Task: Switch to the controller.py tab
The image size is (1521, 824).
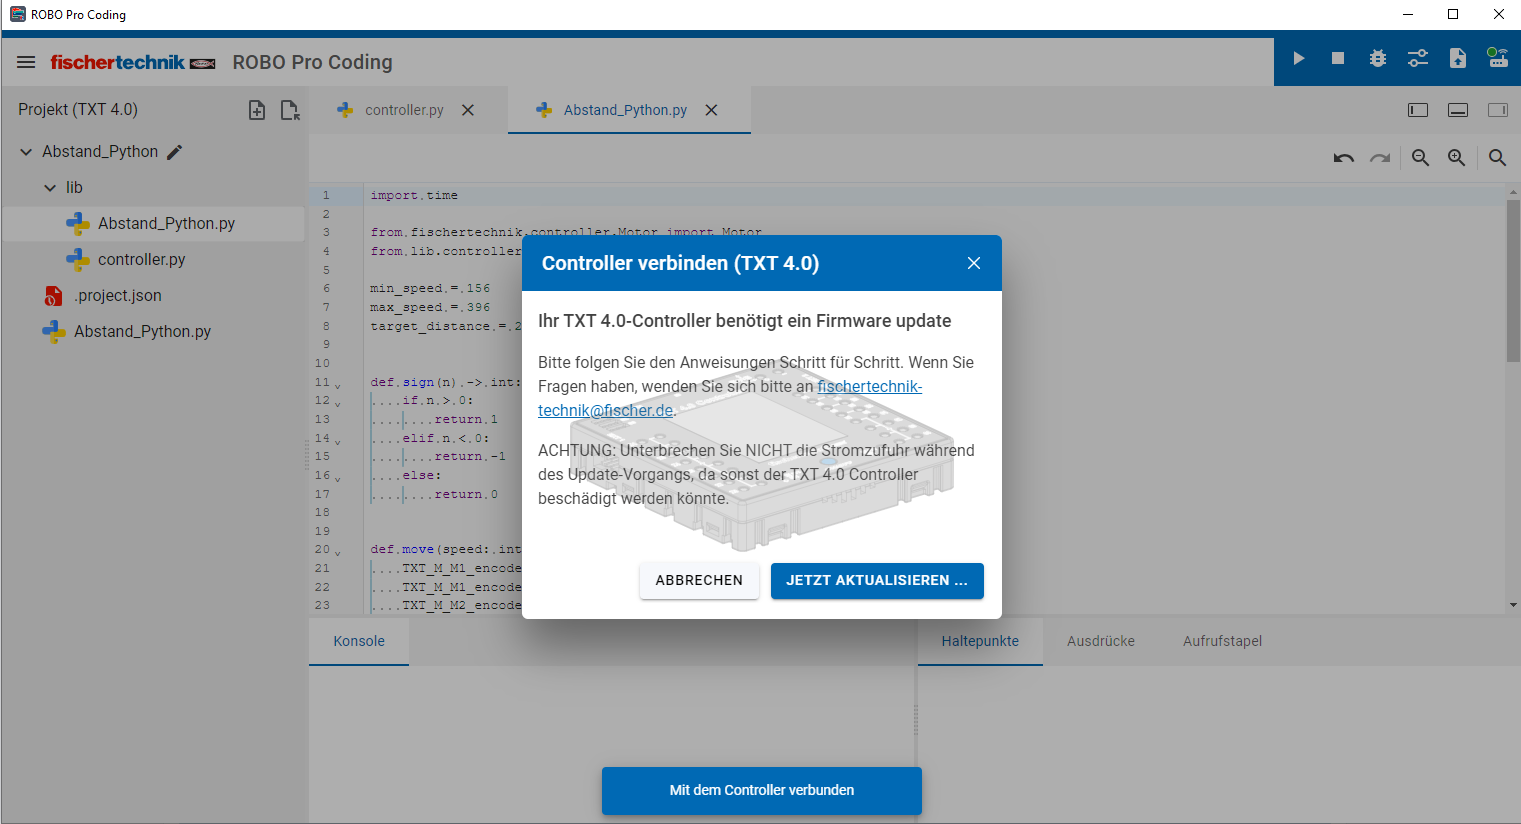Action: point(403,110)
